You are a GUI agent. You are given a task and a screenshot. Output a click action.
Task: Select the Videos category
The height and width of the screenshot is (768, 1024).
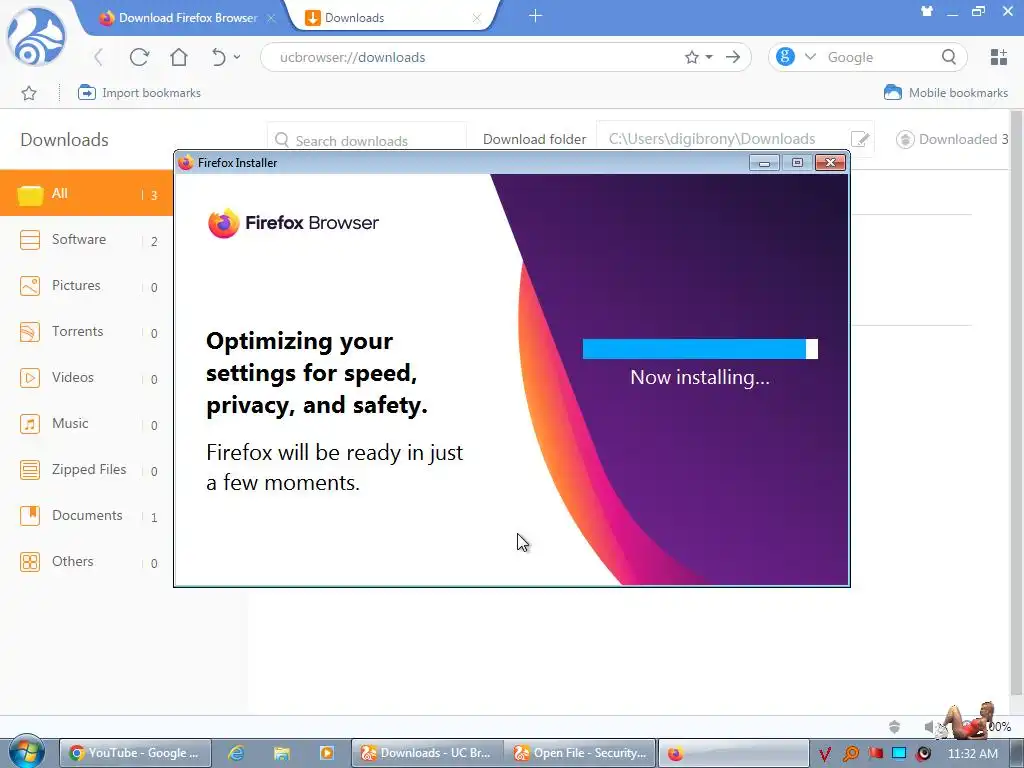(x=86, y=377)
